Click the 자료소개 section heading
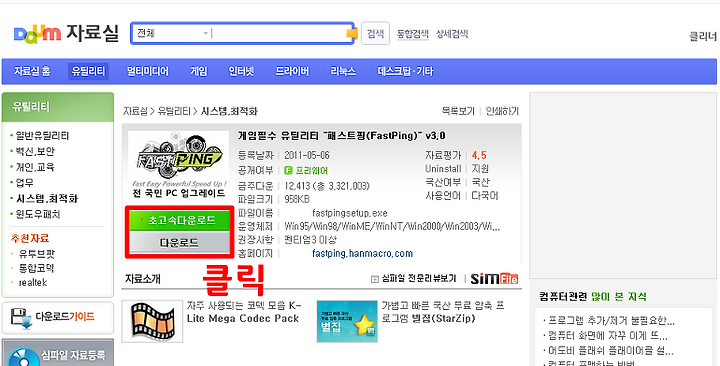The height and width of the screenshot is (366, 720). [x=142, y=279]
